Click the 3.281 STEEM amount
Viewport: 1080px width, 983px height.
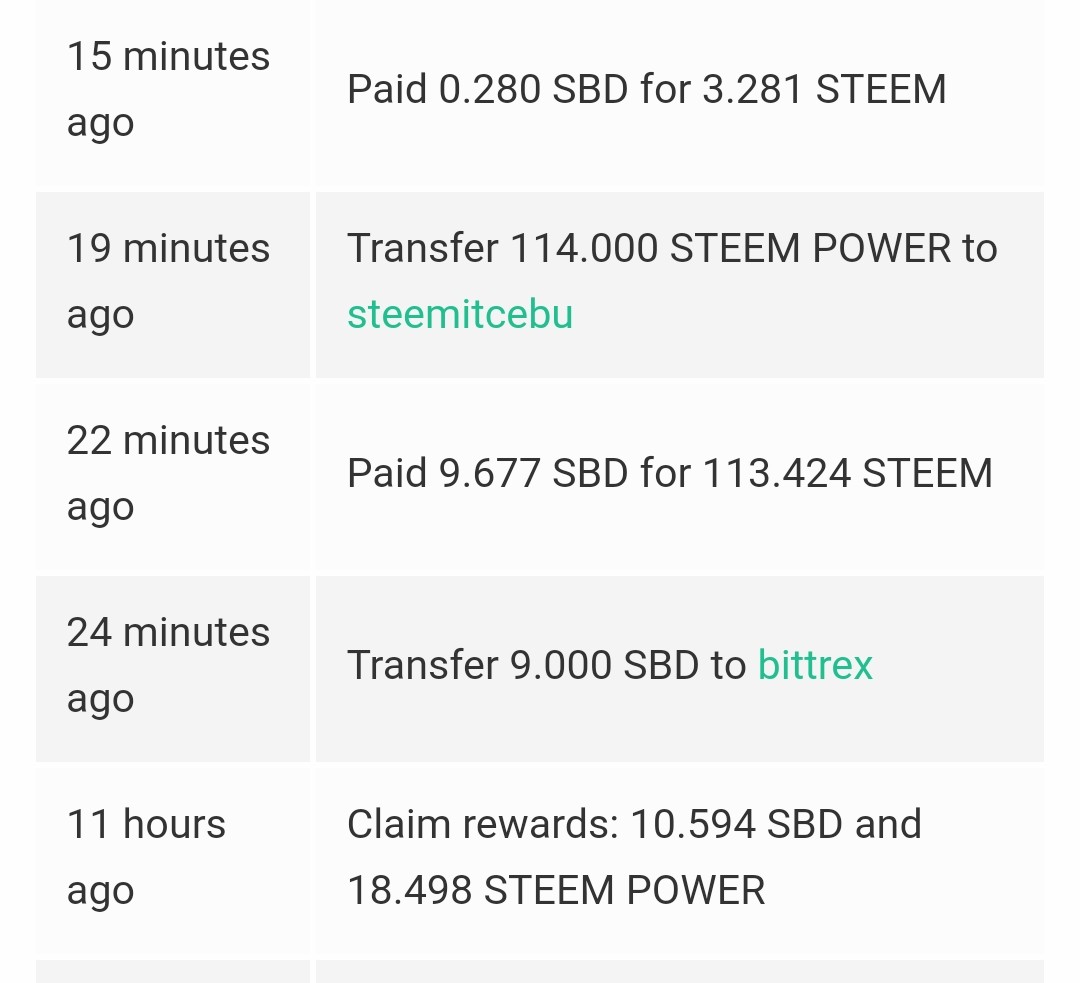coord(824,90)
